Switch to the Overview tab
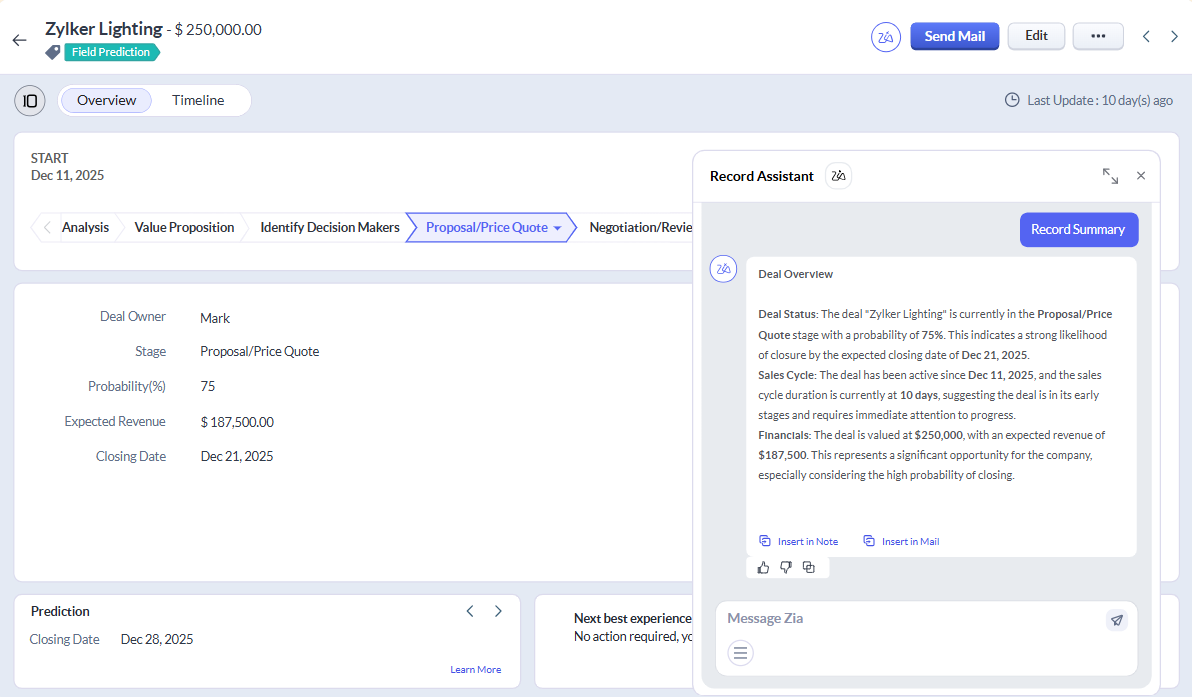Screen dimensions: 1192x697 pos(106,100)
